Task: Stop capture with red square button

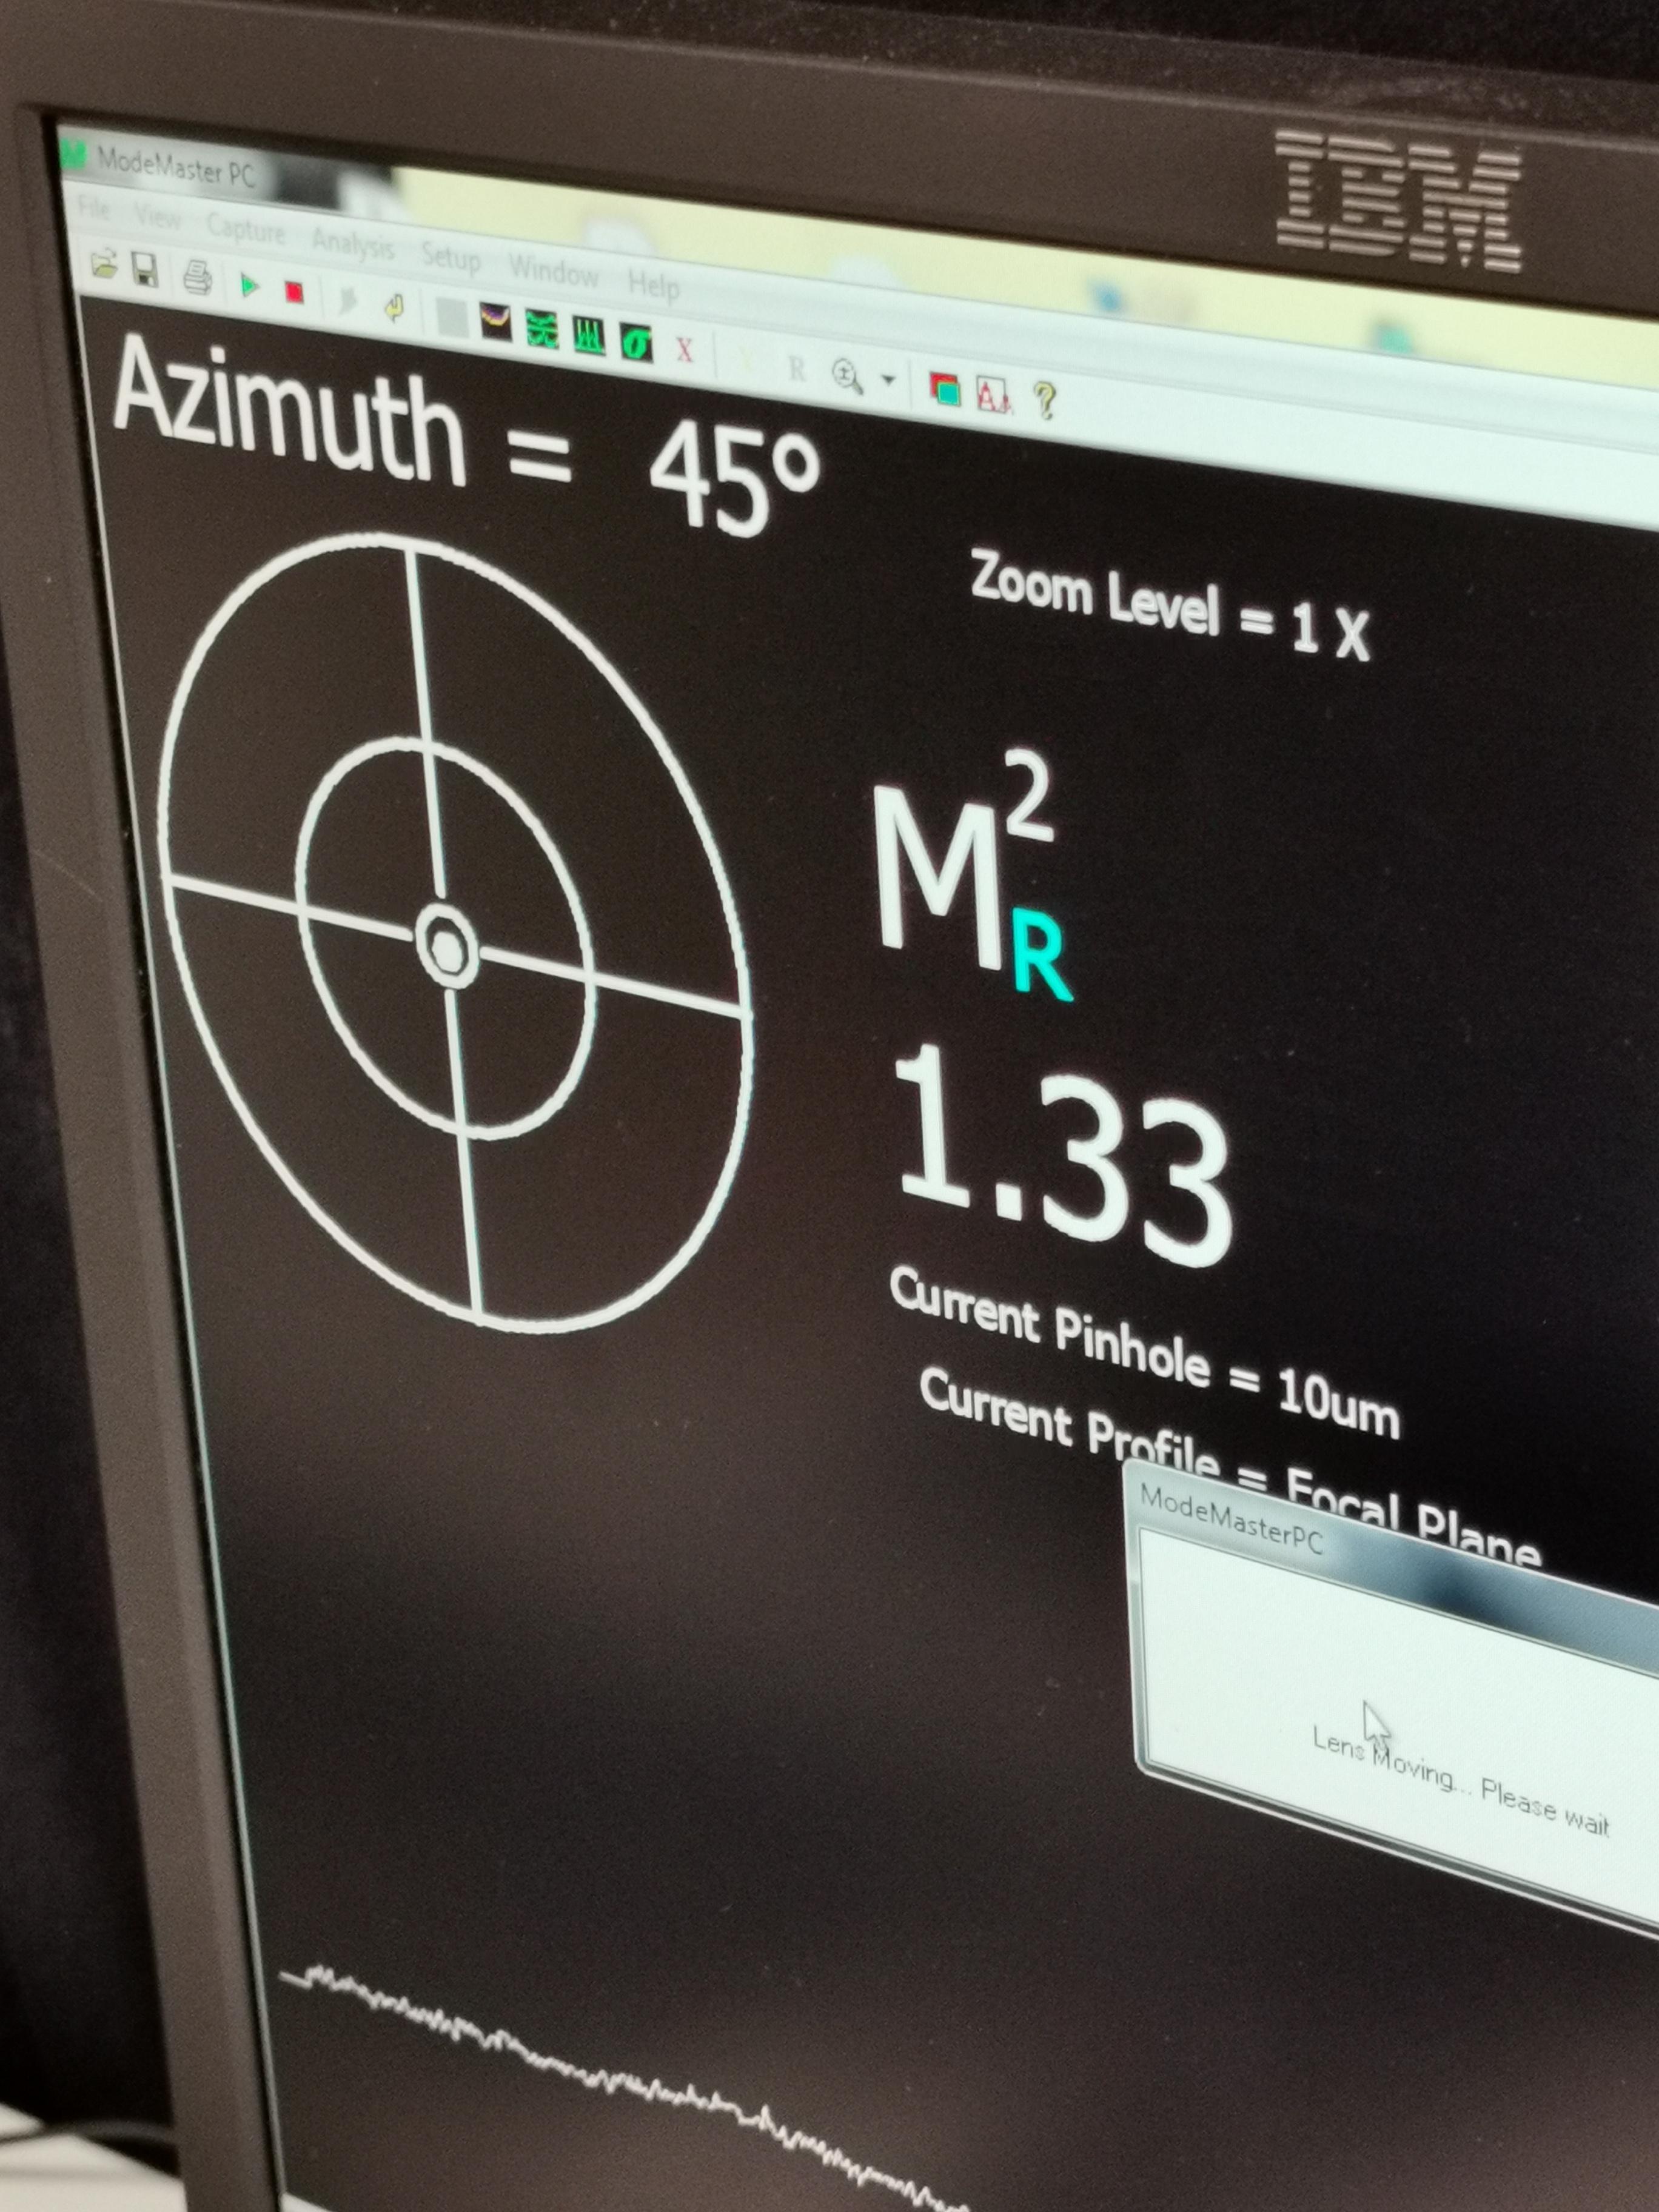Action: tap(294, 293)
